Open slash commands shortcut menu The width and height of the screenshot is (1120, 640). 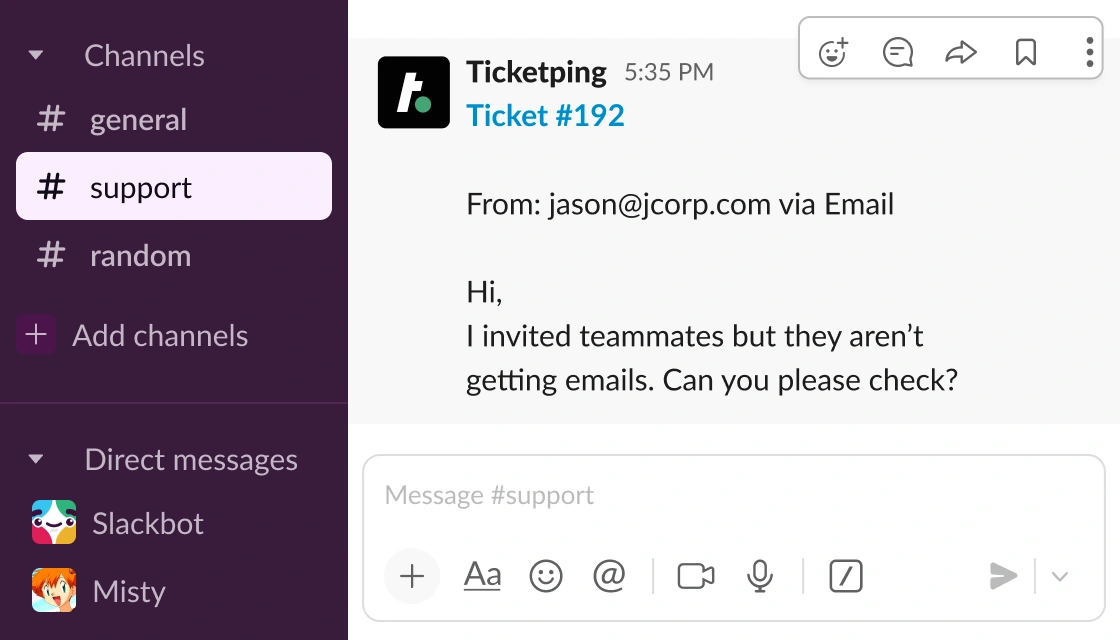tap(846, 577)
